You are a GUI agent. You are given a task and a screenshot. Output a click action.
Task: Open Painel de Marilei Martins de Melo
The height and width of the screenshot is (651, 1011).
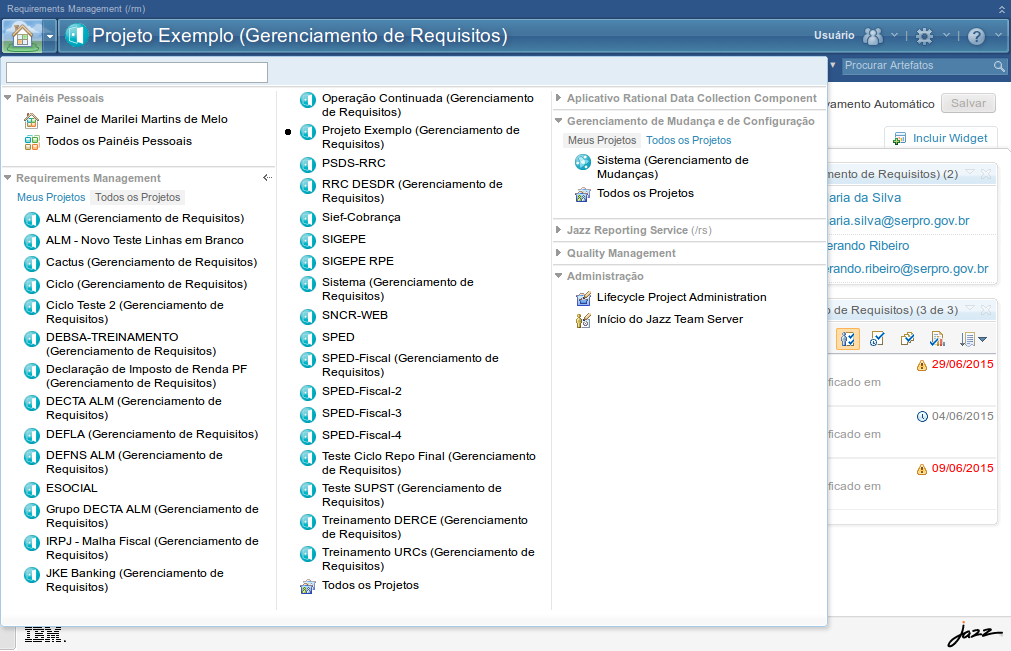pos(137,119)
